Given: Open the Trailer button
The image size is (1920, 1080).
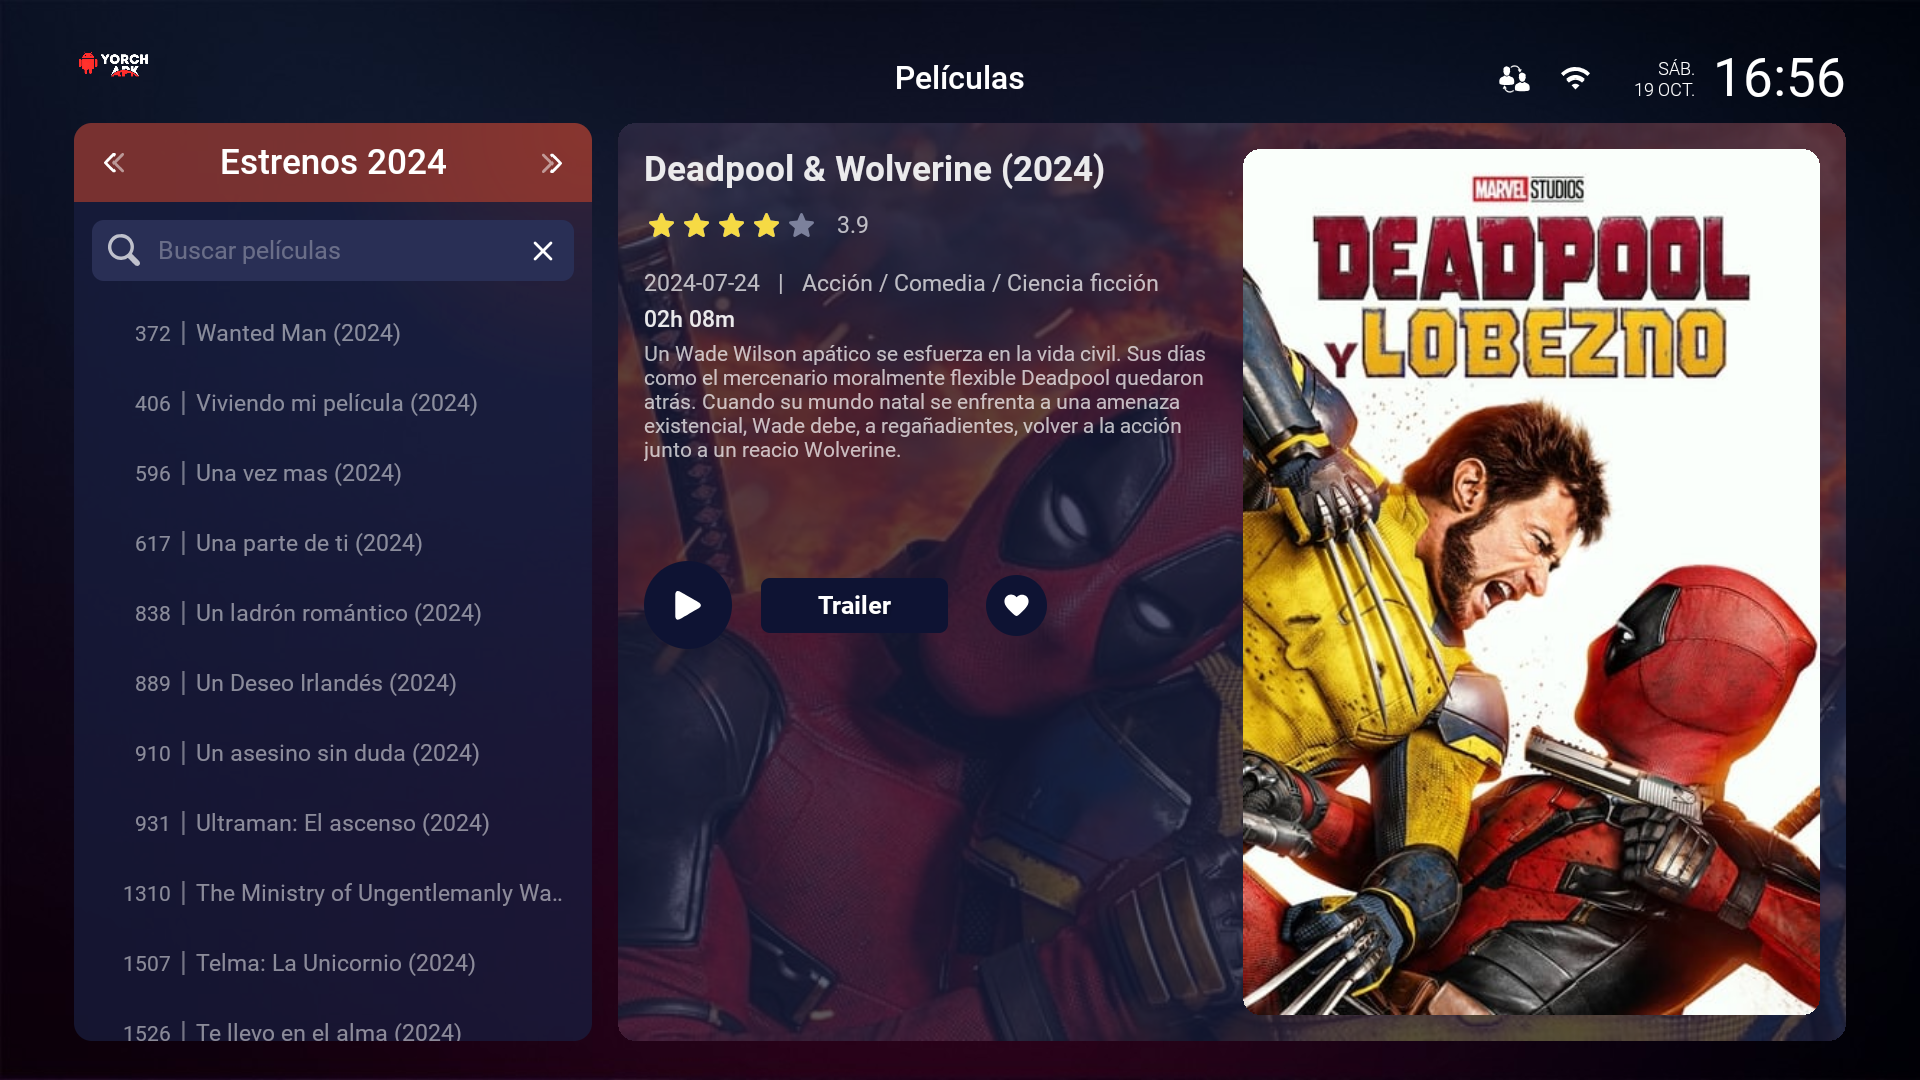Looking at the screenshot, I should tap(854, 605).
